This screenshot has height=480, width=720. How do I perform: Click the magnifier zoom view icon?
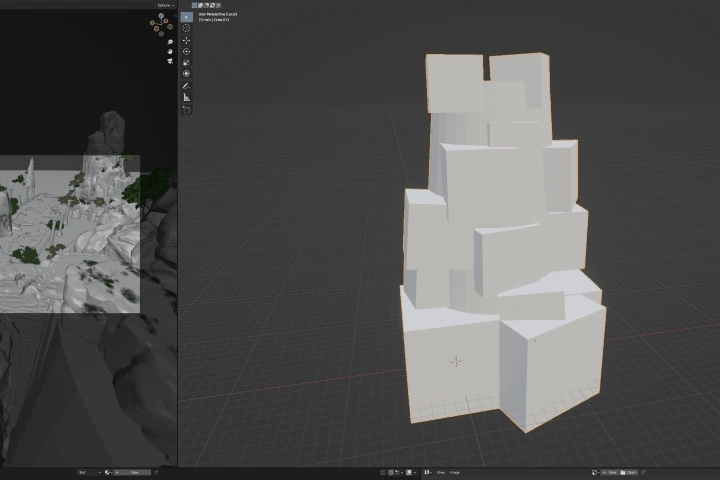[x=170, y=42]
